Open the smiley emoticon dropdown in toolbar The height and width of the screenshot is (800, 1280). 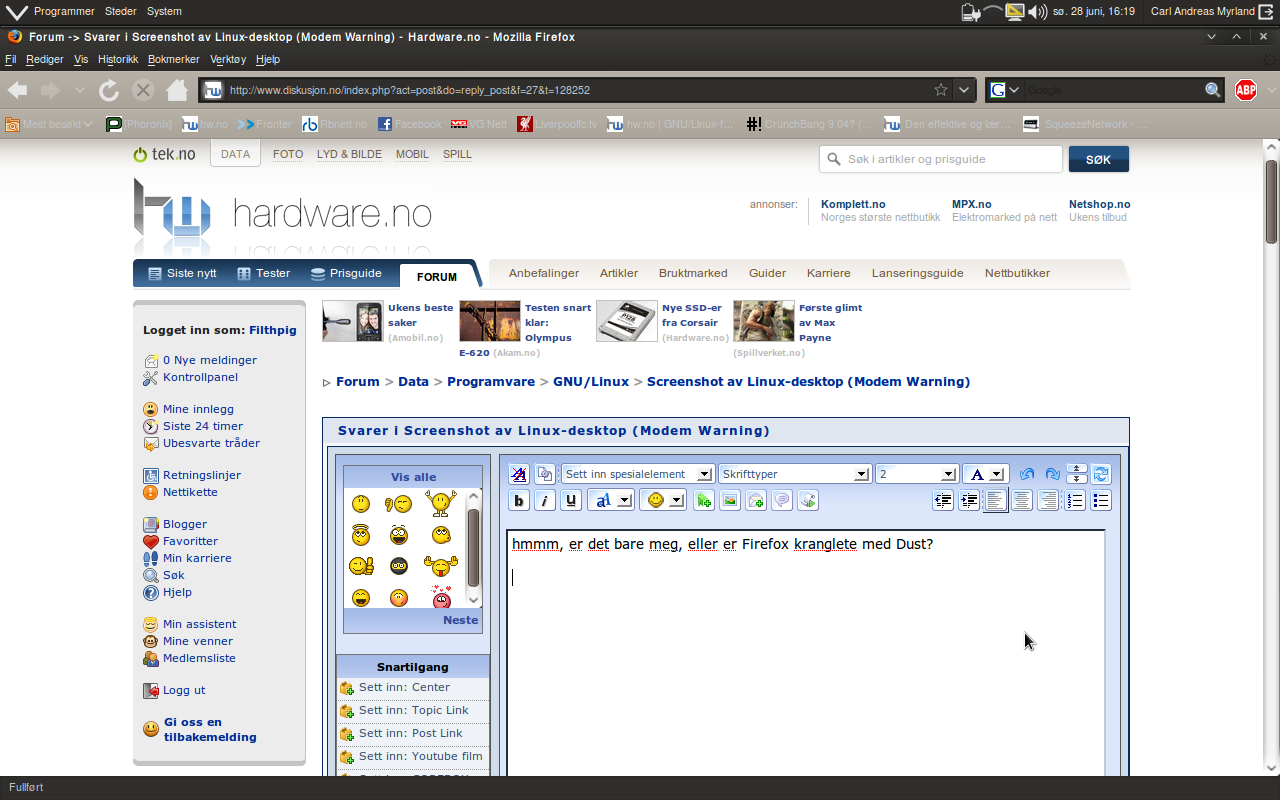(x=663, y=501)
